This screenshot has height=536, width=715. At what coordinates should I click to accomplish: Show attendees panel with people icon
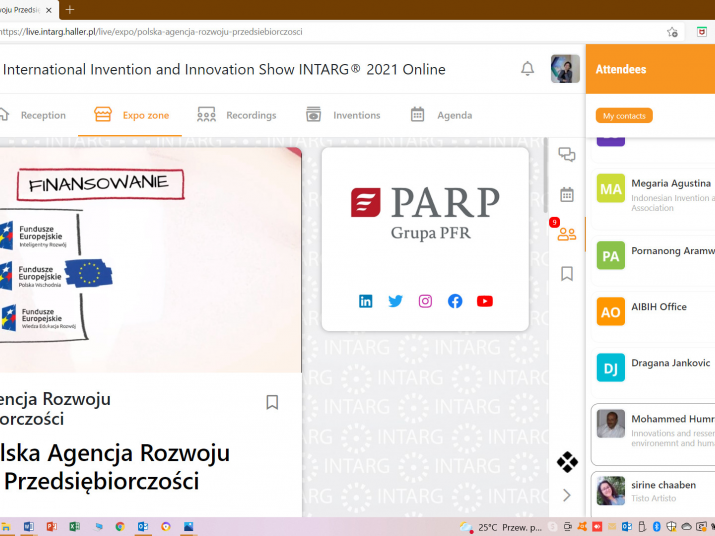(x=566, y=234)
